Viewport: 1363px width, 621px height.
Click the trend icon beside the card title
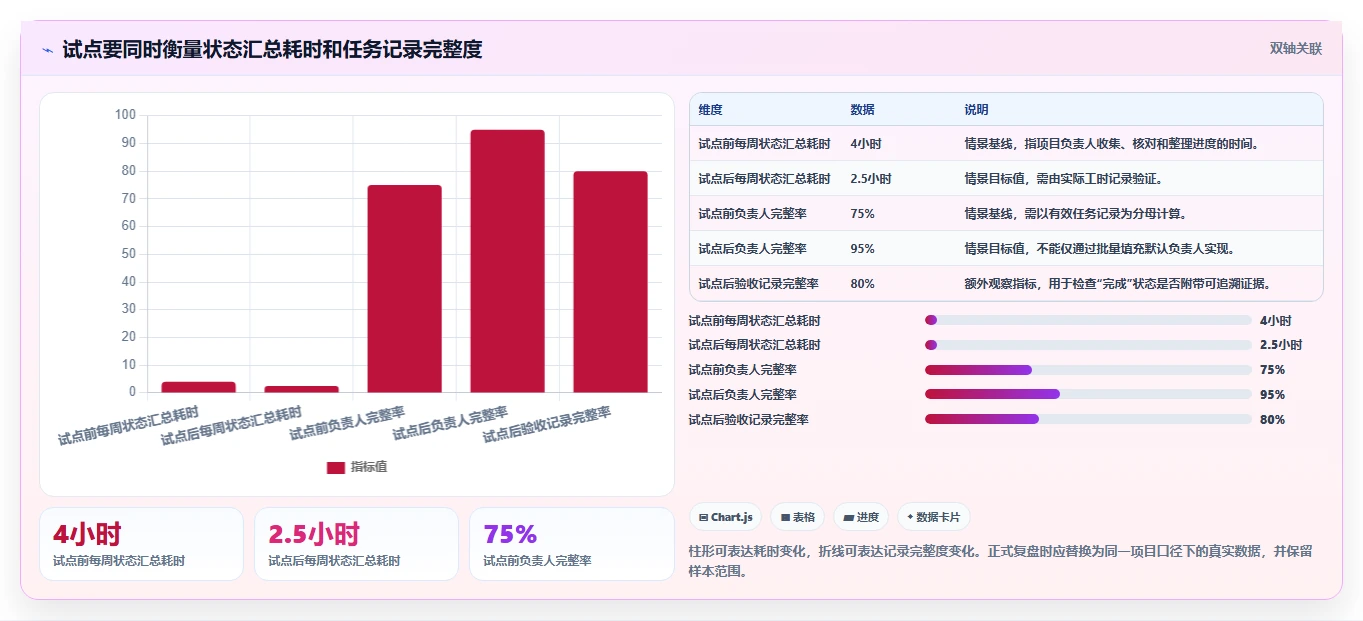[x=47, y=50]
